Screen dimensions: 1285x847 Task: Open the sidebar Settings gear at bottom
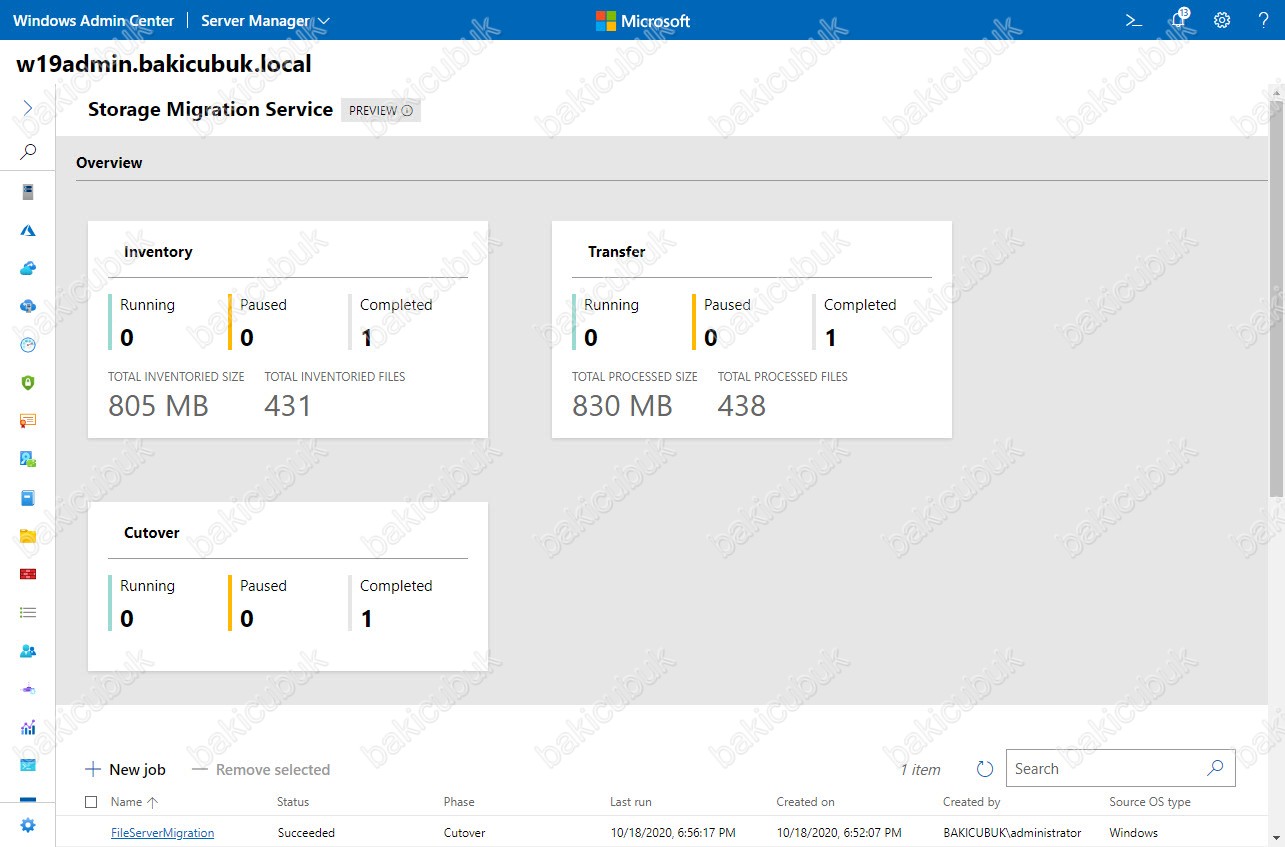(28, 825)
